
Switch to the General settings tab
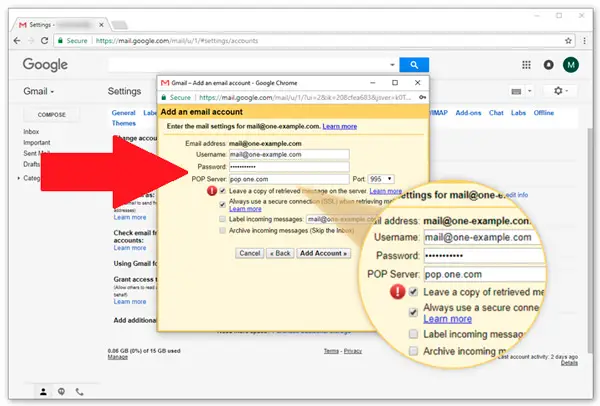[123, 113]
